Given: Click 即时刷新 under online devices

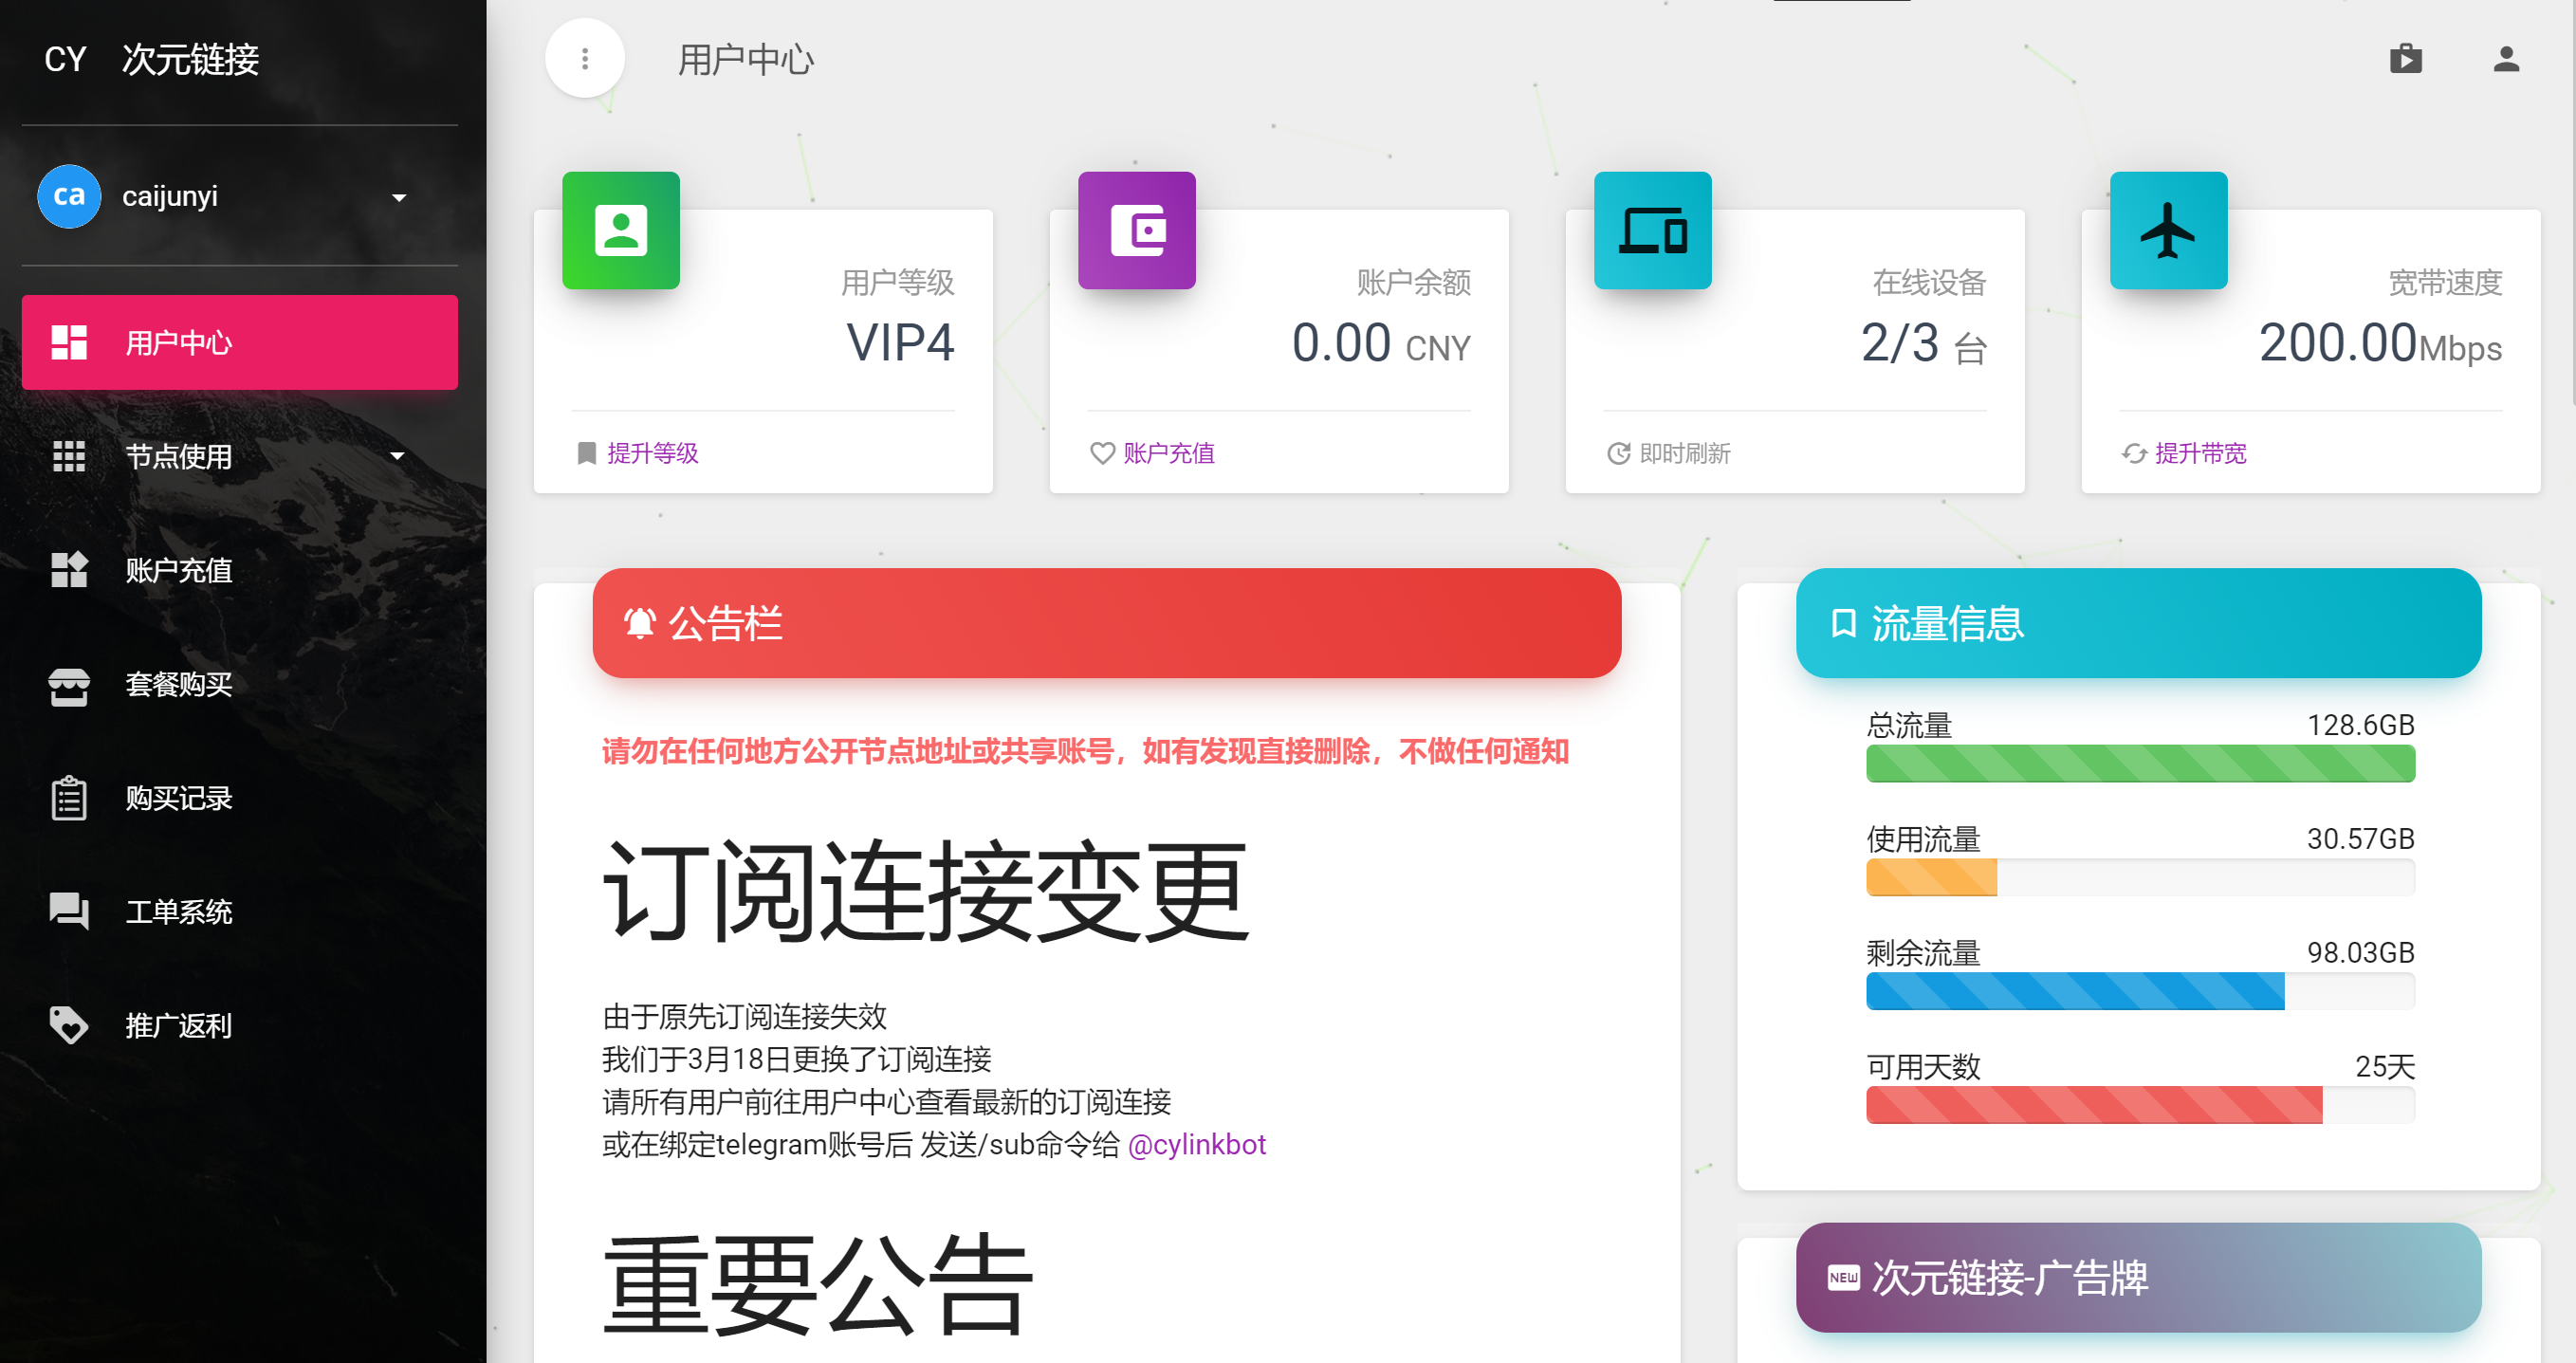Looking at the screenshot, I should pos(1685,453).
